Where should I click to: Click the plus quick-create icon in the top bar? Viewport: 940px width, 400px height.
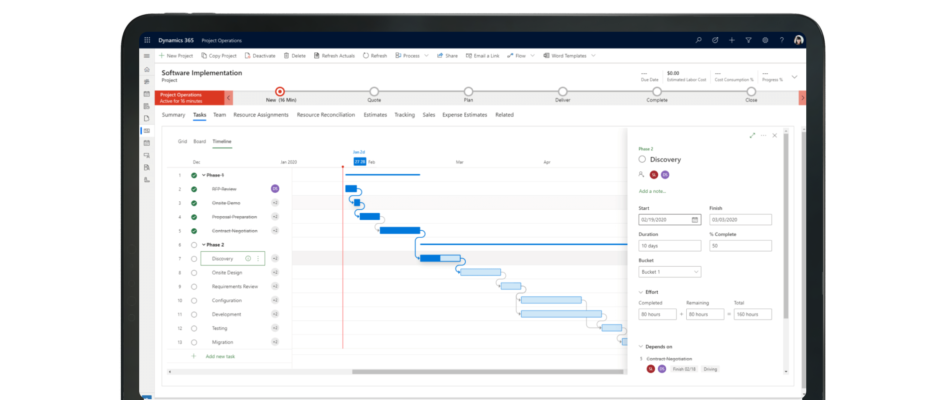pyautogui.click(x=732, y=40)
